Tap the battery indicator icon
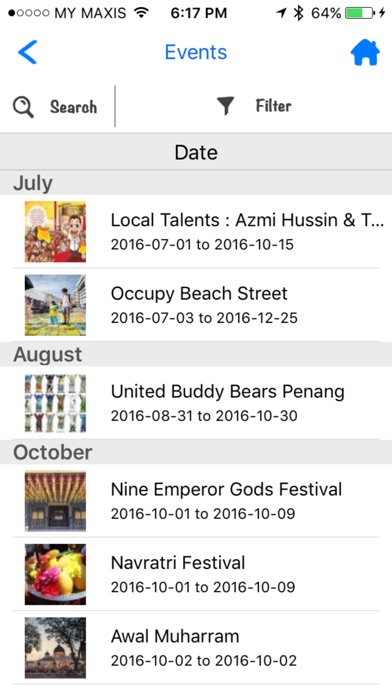 (360, 13)
